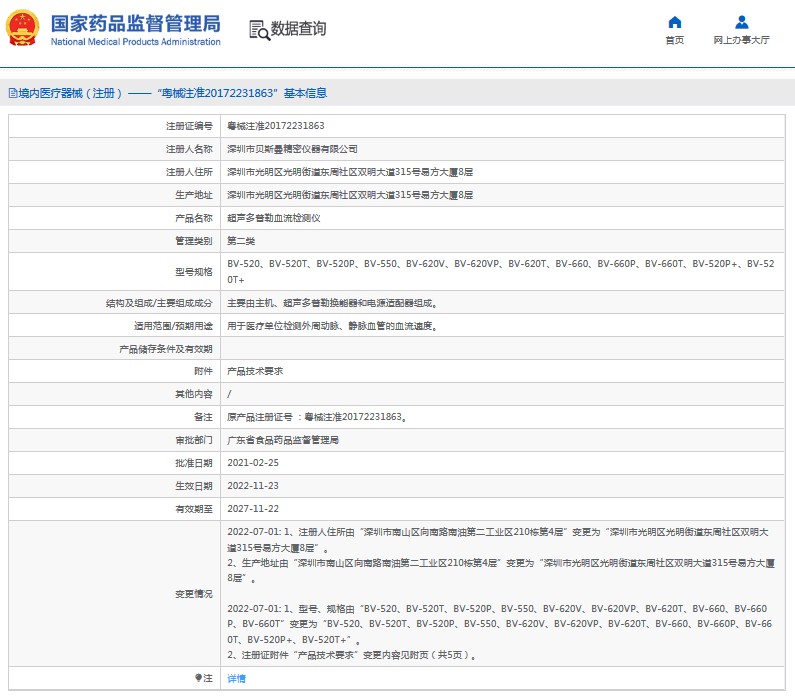Open the 详情 link
The image size is (795, 699).
(x=236, y=678)
